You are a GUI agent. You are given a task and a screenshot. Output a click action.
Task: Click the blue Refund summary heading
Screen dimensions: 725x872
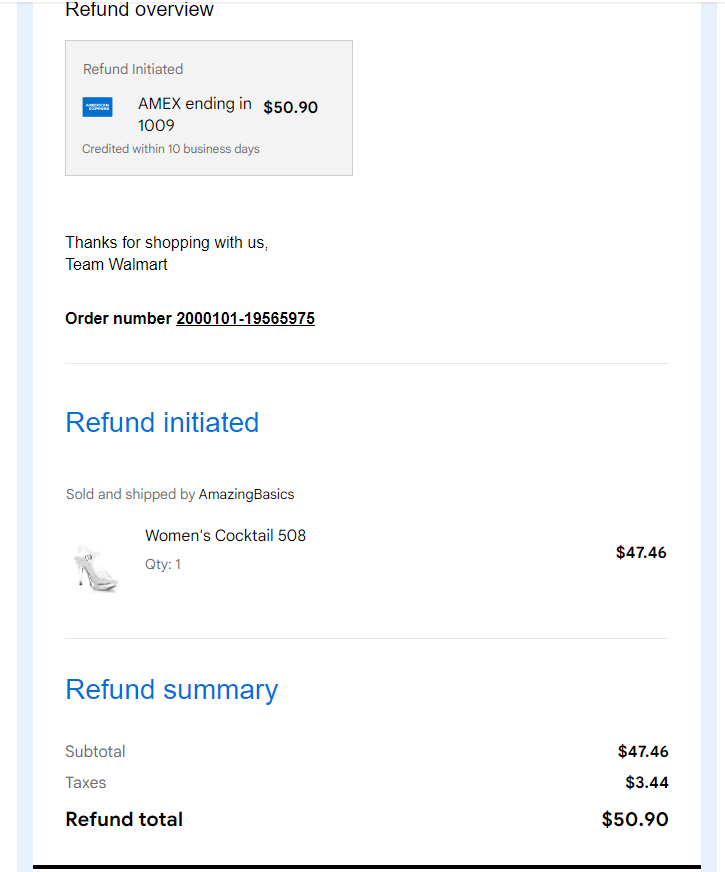tap(171, 690)
